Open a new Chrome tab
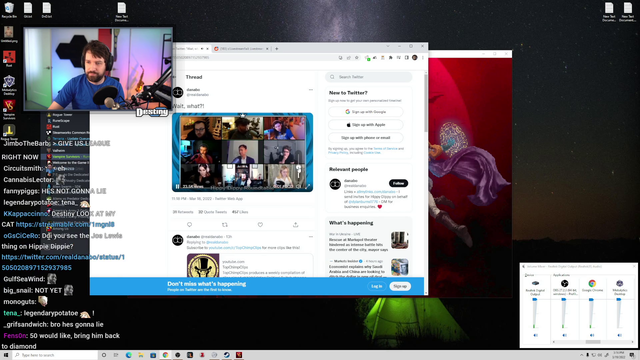The width and height of the screenshot is (640, 360). (x=276, y=49)
